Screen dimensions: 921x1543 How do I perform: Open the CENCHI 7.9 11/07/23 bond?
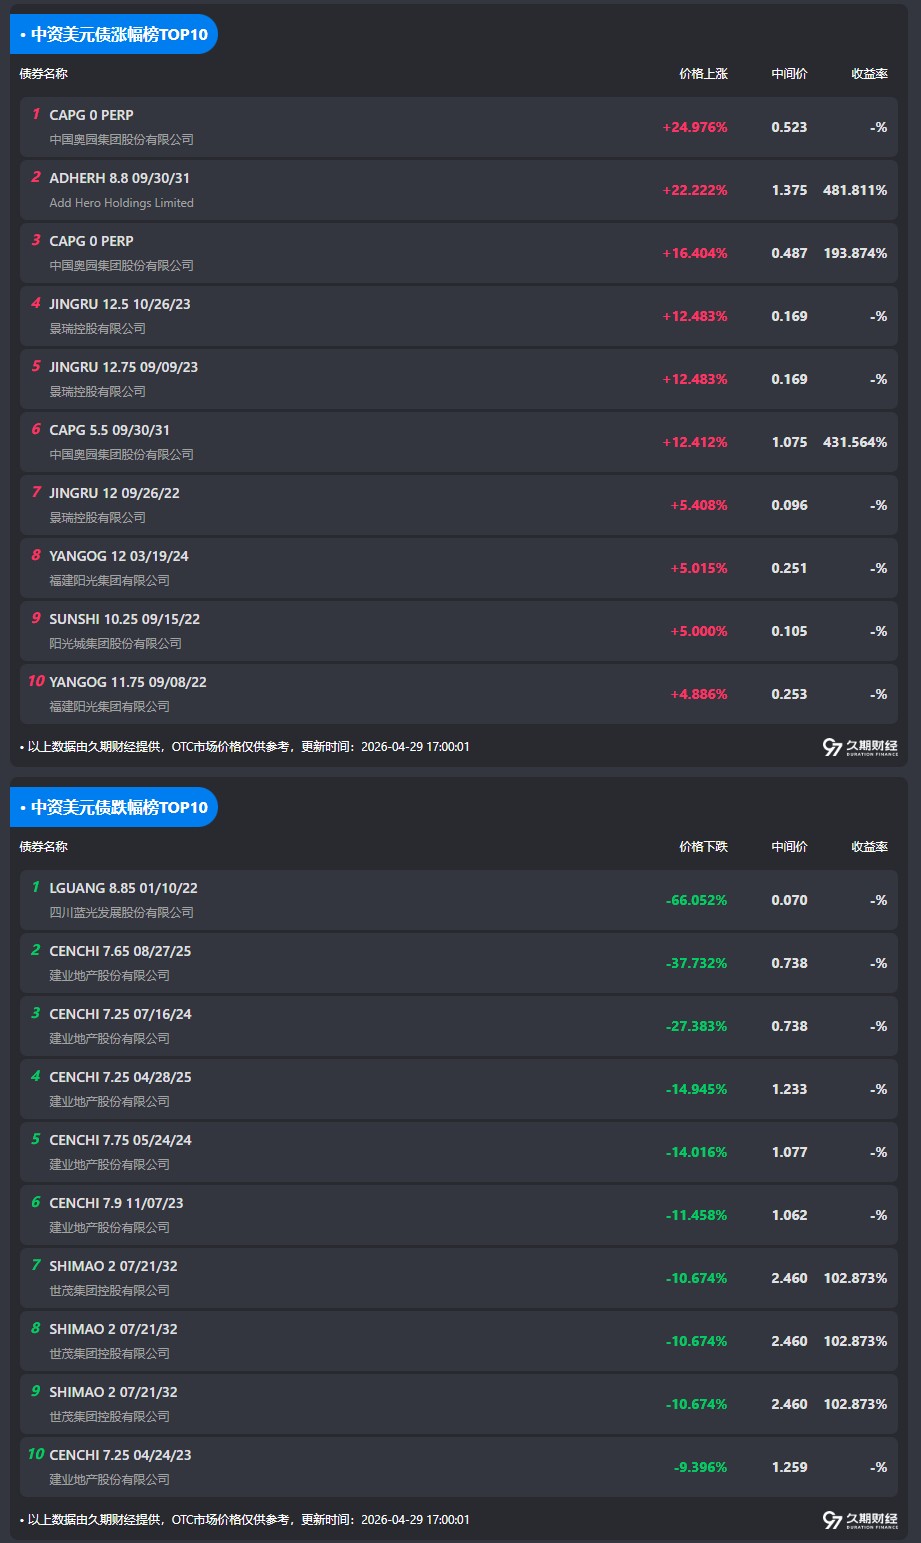click(116, 1204)
